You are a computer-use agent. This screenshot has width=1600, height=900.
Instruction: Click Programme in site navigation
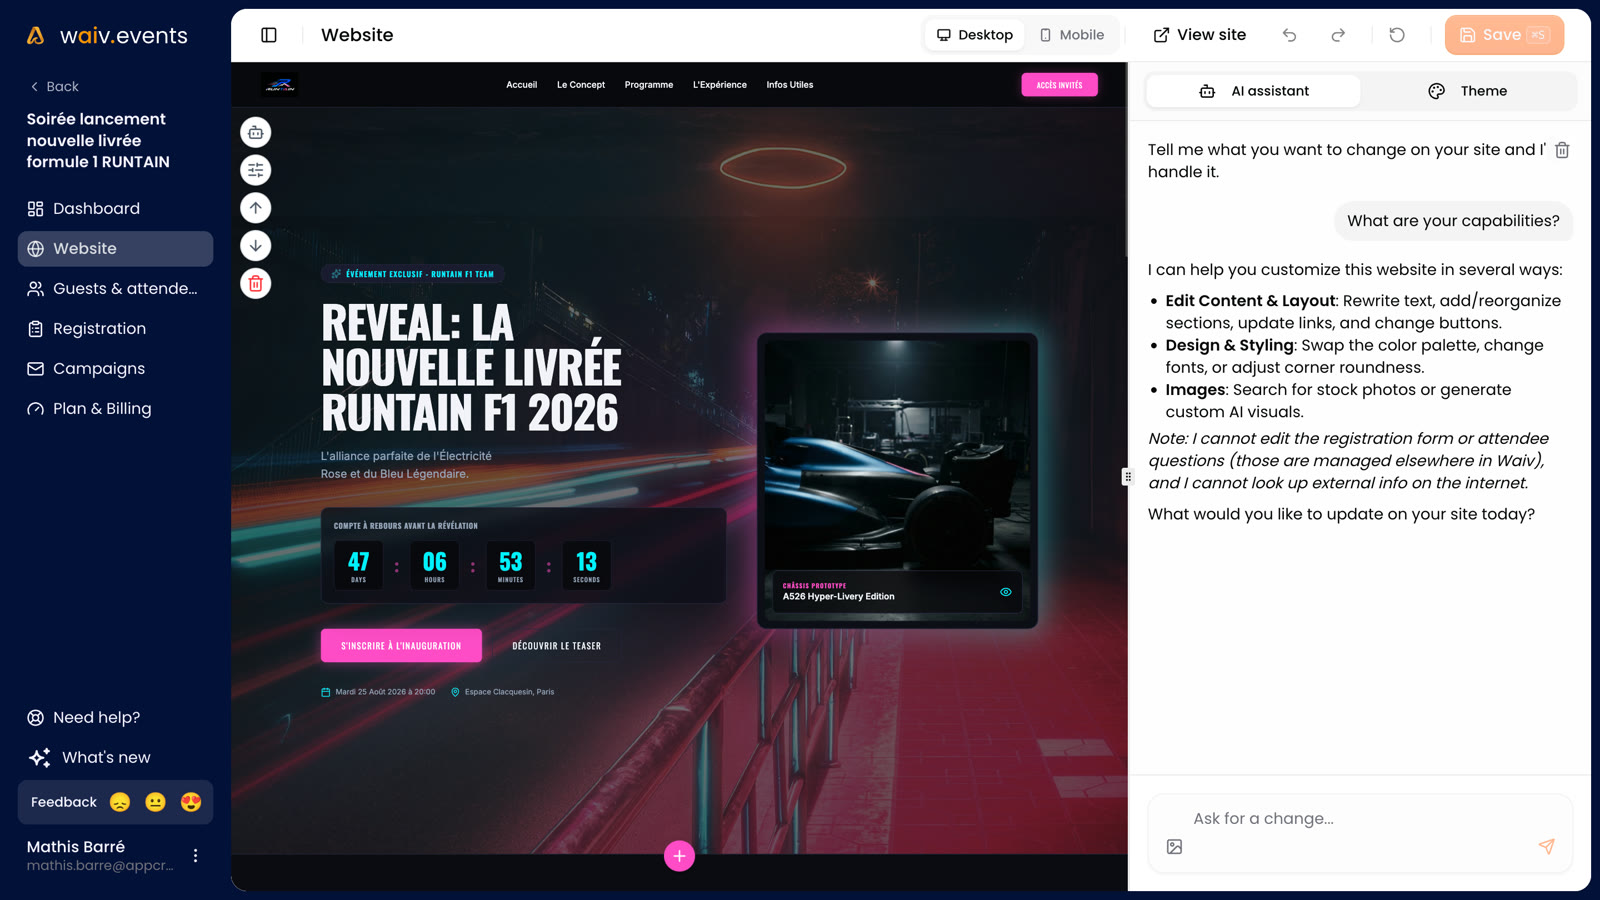pos(649,85)
